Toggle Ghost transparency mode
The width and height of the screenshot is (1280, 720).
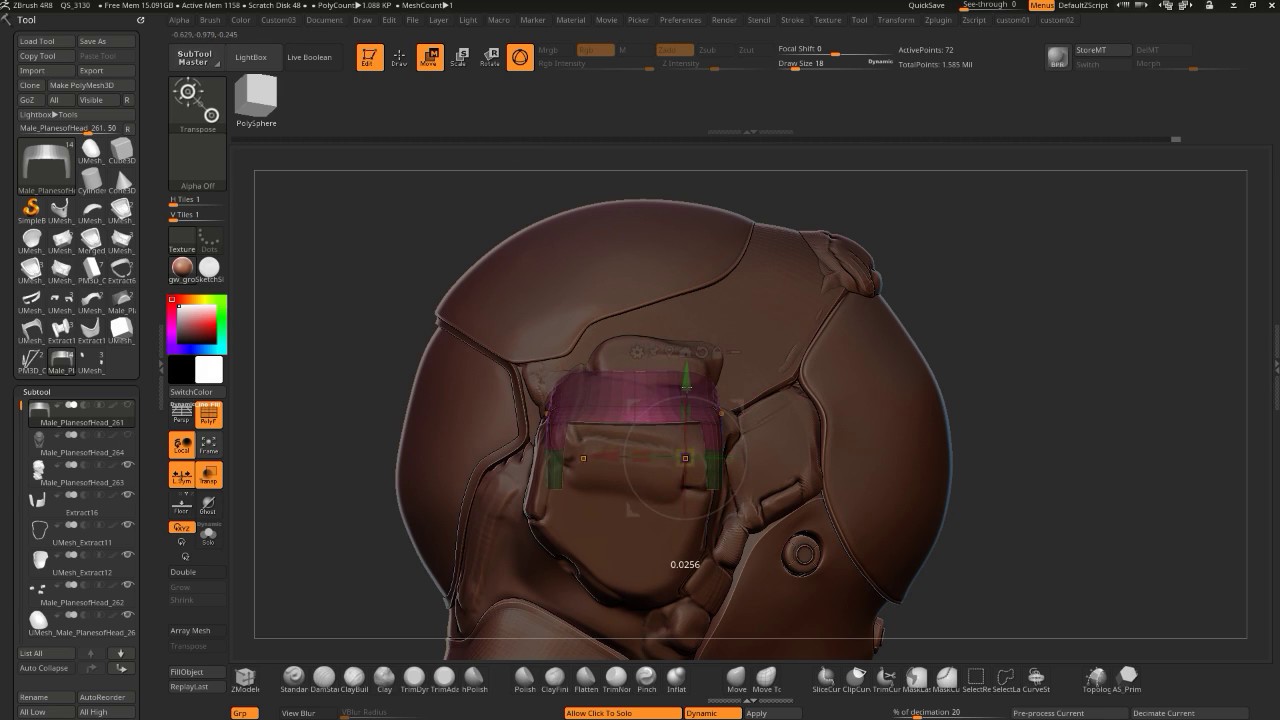tap(209, 506)
